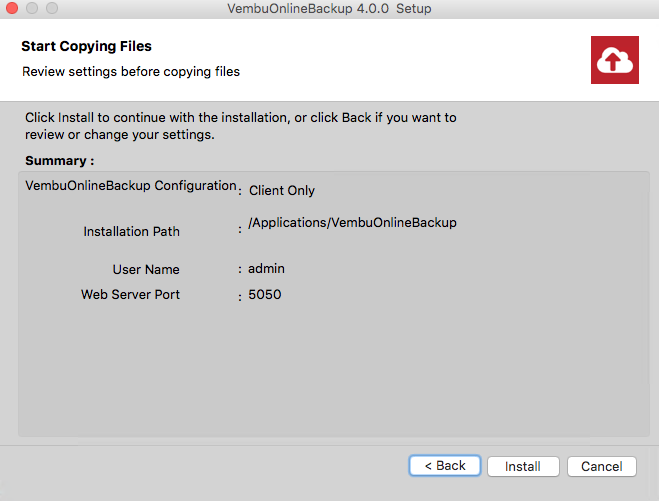This screenshot has height=501, width=659.
Task: Click the Install button
Action: tap(523, 466)
